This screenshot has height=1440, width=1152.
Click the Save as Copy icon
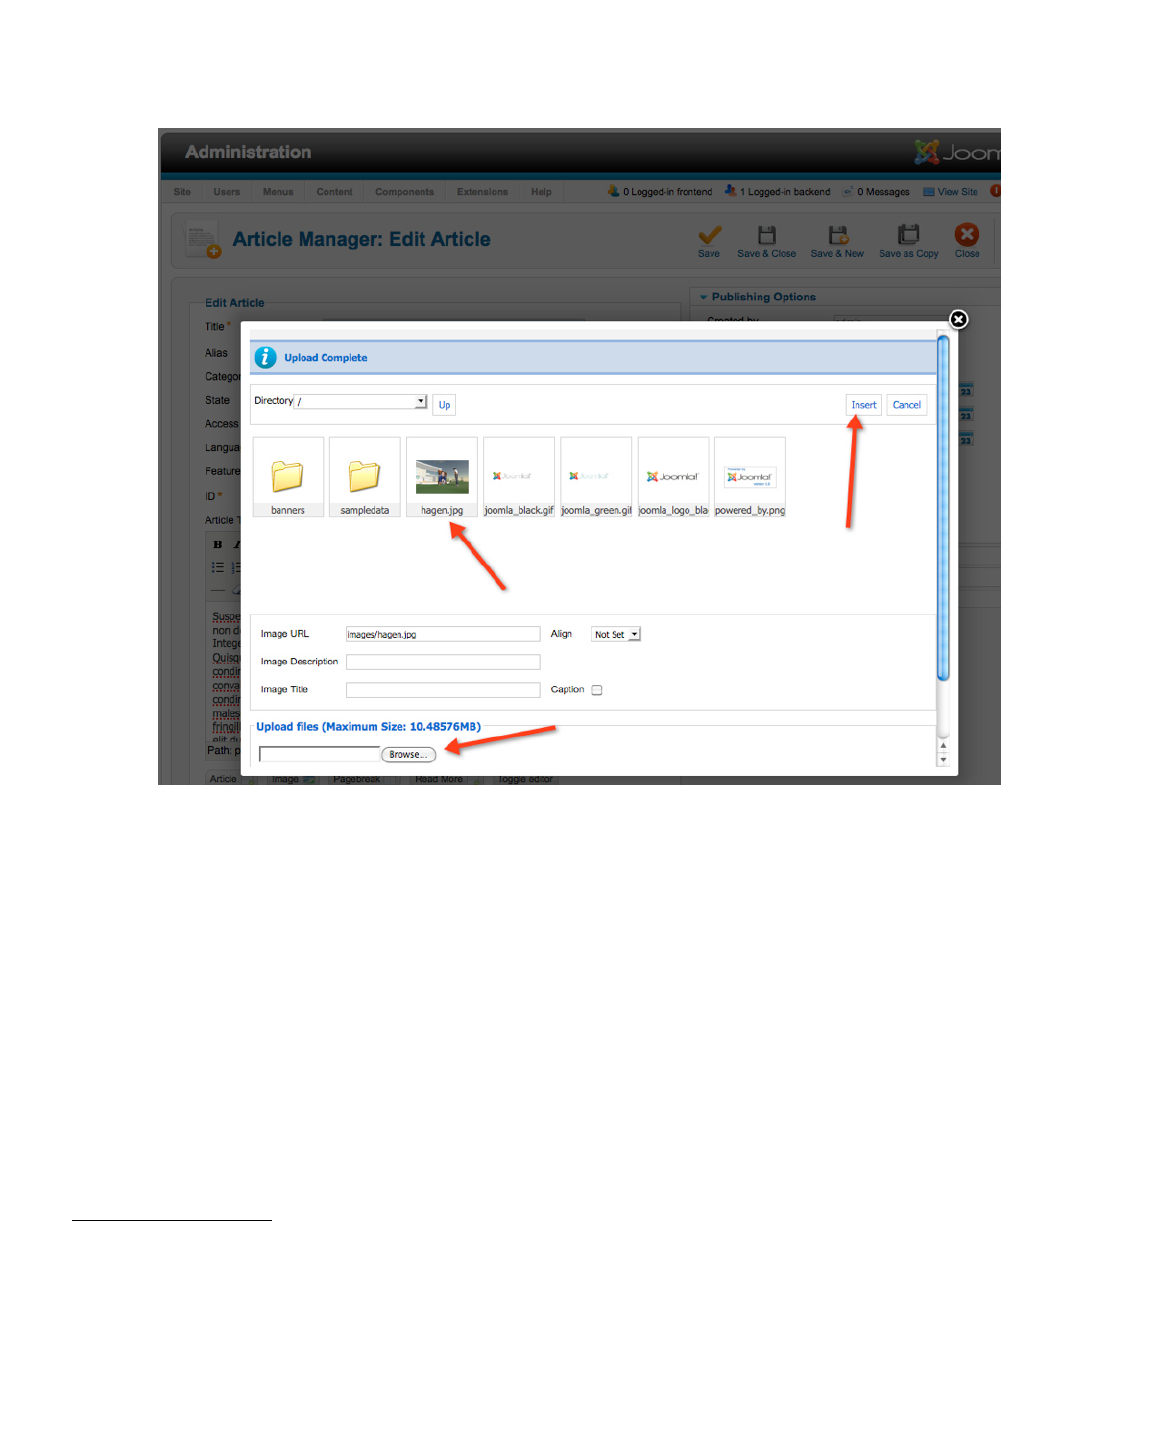(x=908, y=235)
